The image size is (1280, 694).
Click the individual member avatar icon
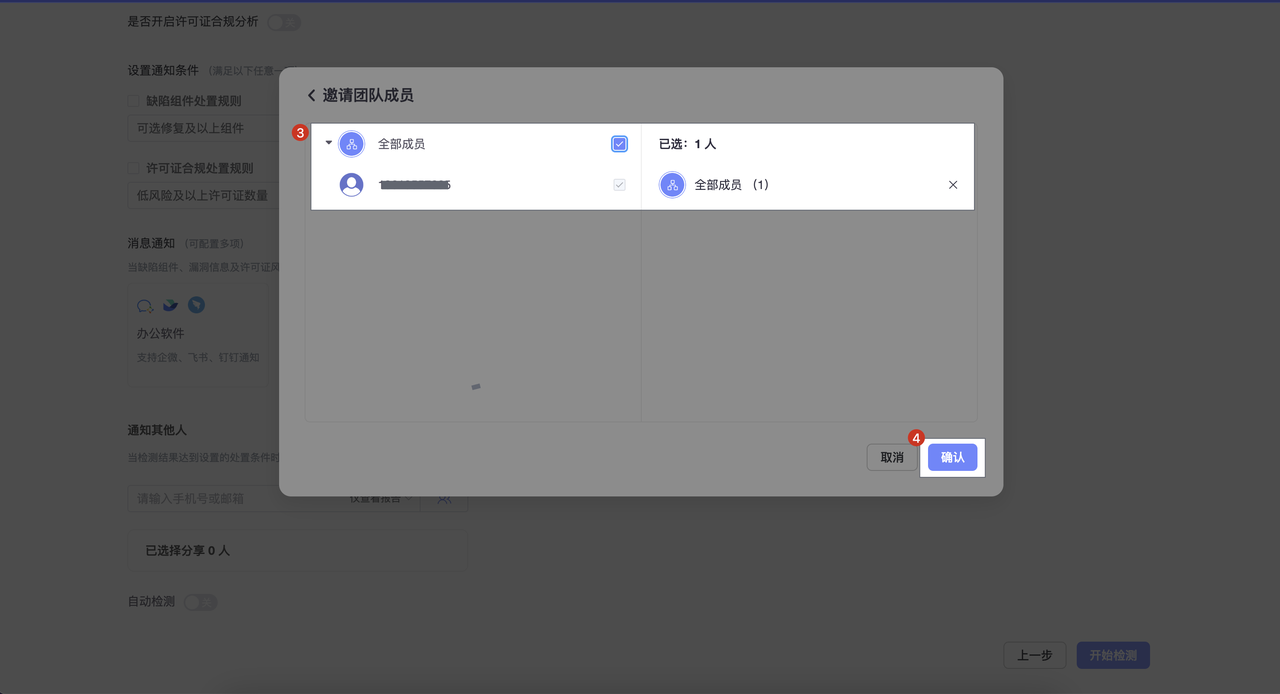click(x=351, y=185)
